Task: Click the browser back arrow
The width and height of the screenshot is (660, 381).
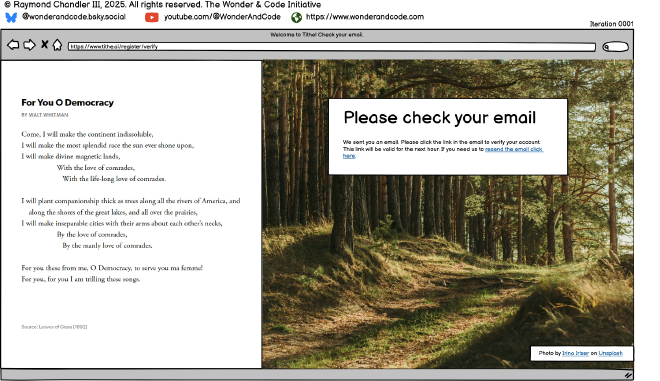Action: coord(13,45)
